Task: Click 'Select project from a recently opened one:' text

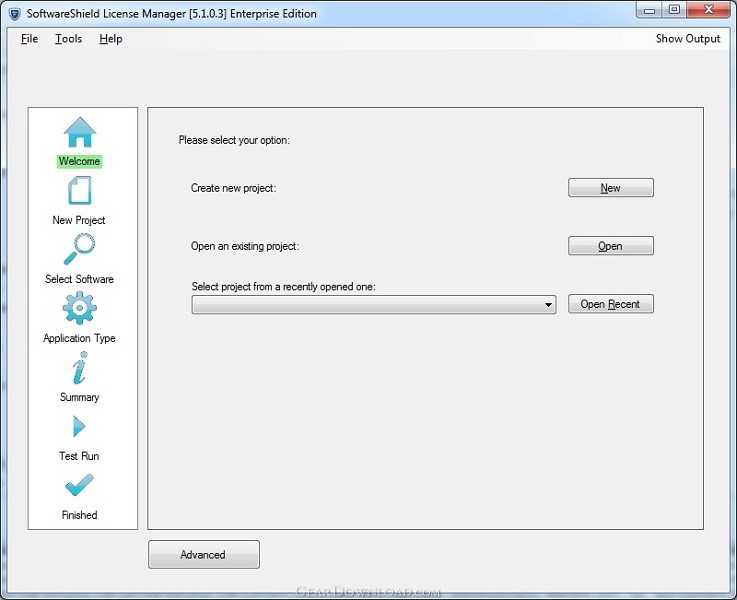Action: pyautogui.click(x=283, y=287)
